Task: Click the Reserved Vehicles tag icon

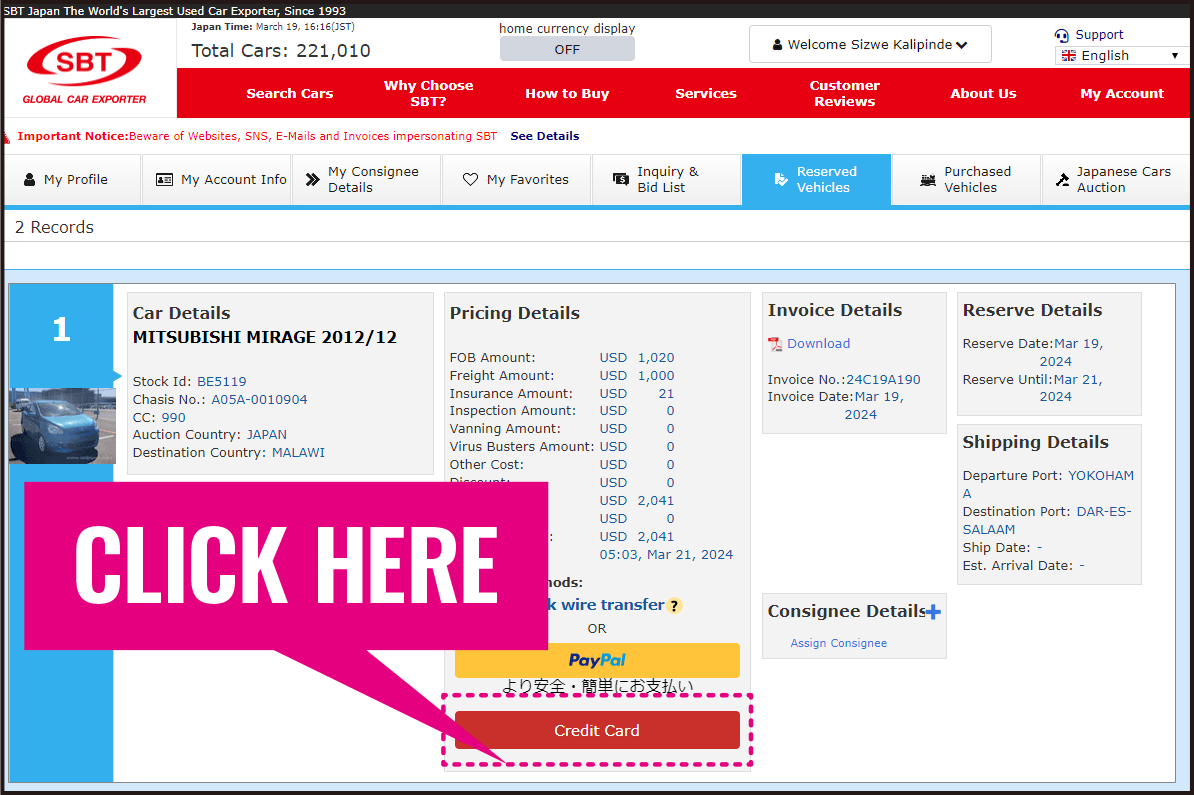Action: pyautogui.click(x=781, y=180)
